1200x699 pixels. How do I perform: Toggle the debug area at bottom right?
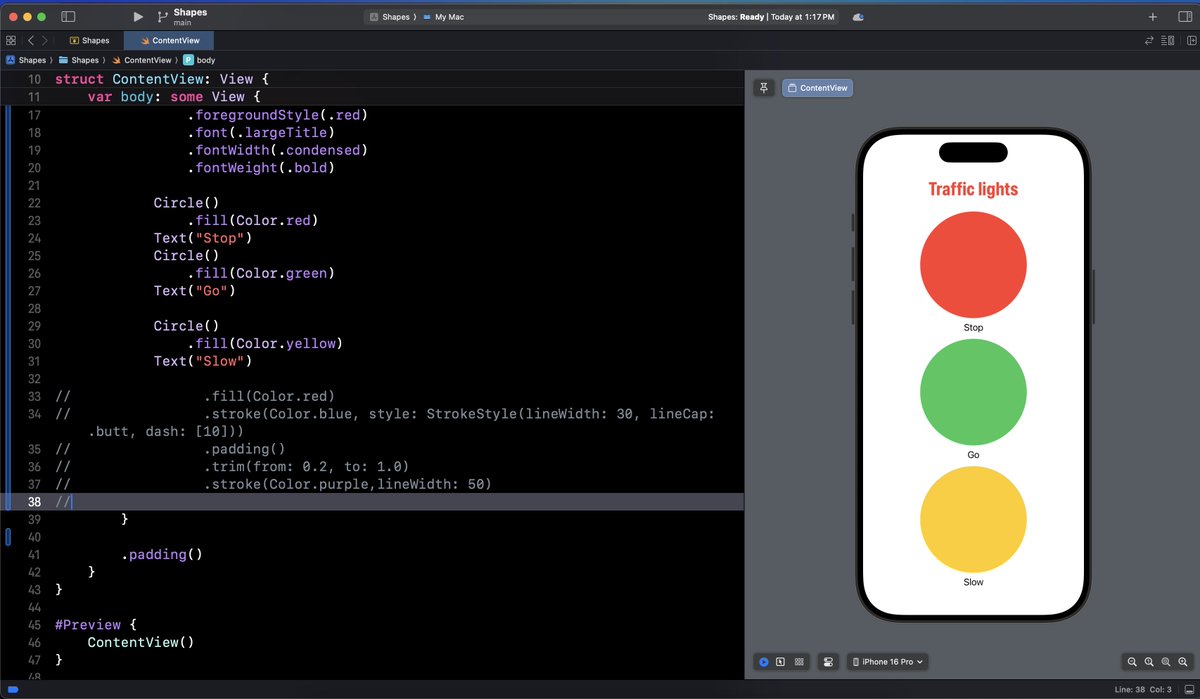pos(1187,690)
